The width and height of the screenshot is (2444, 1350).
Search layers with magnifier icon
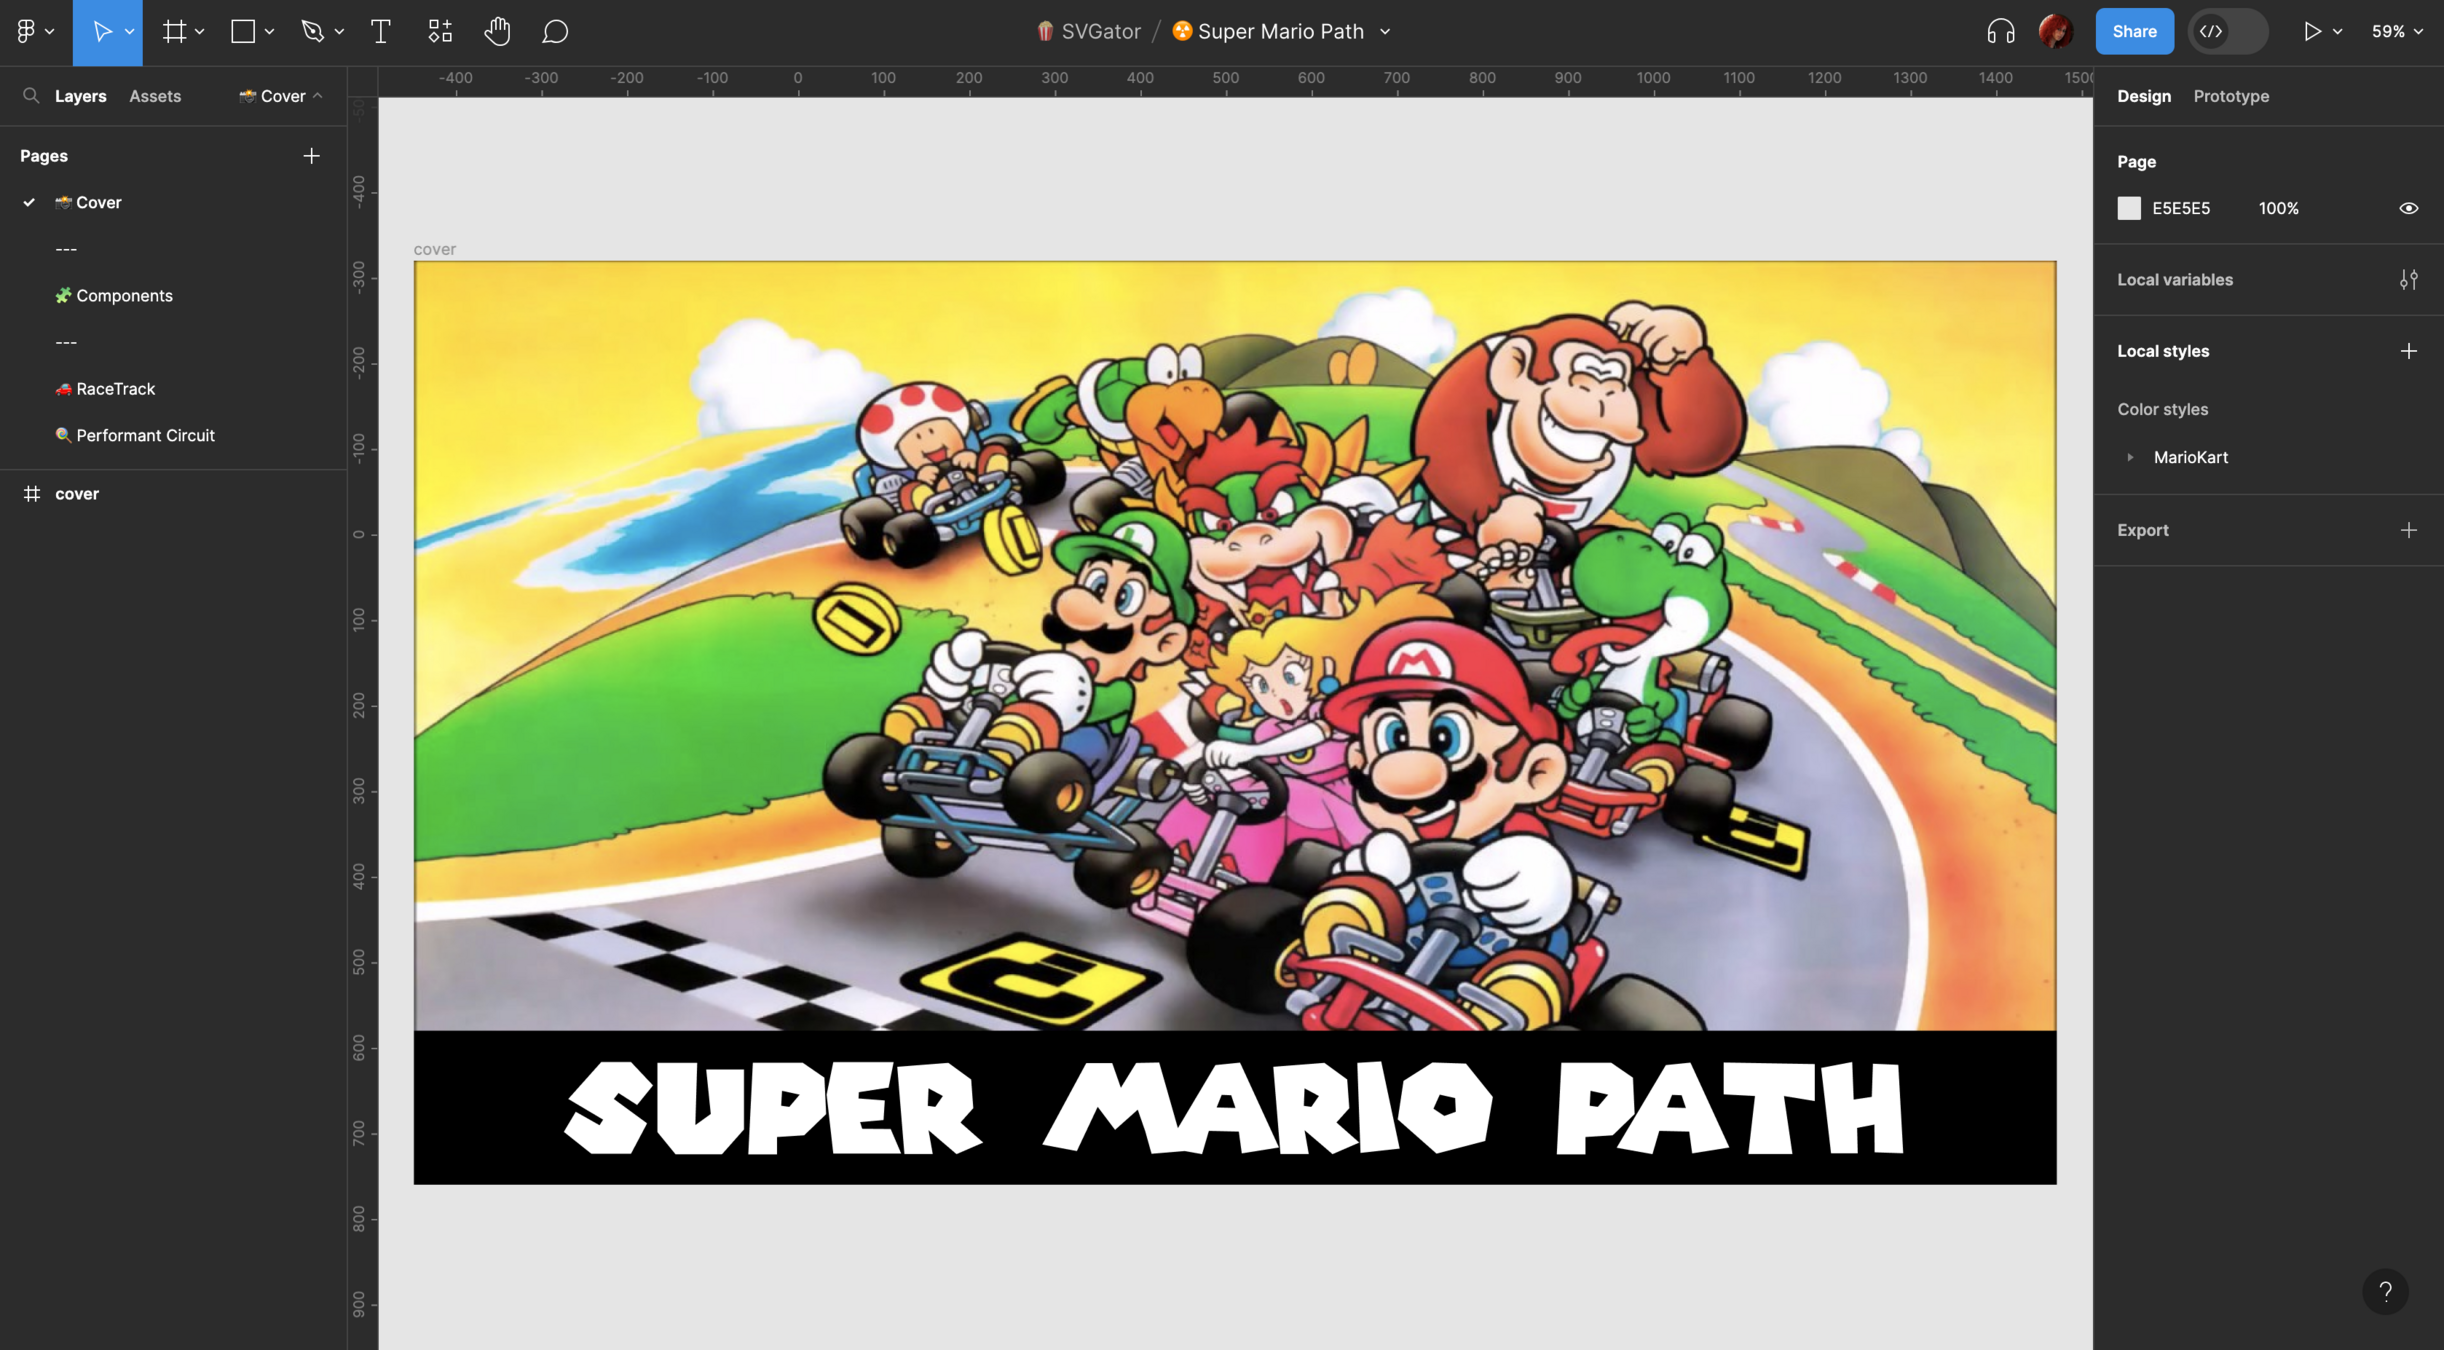point(31,96)
